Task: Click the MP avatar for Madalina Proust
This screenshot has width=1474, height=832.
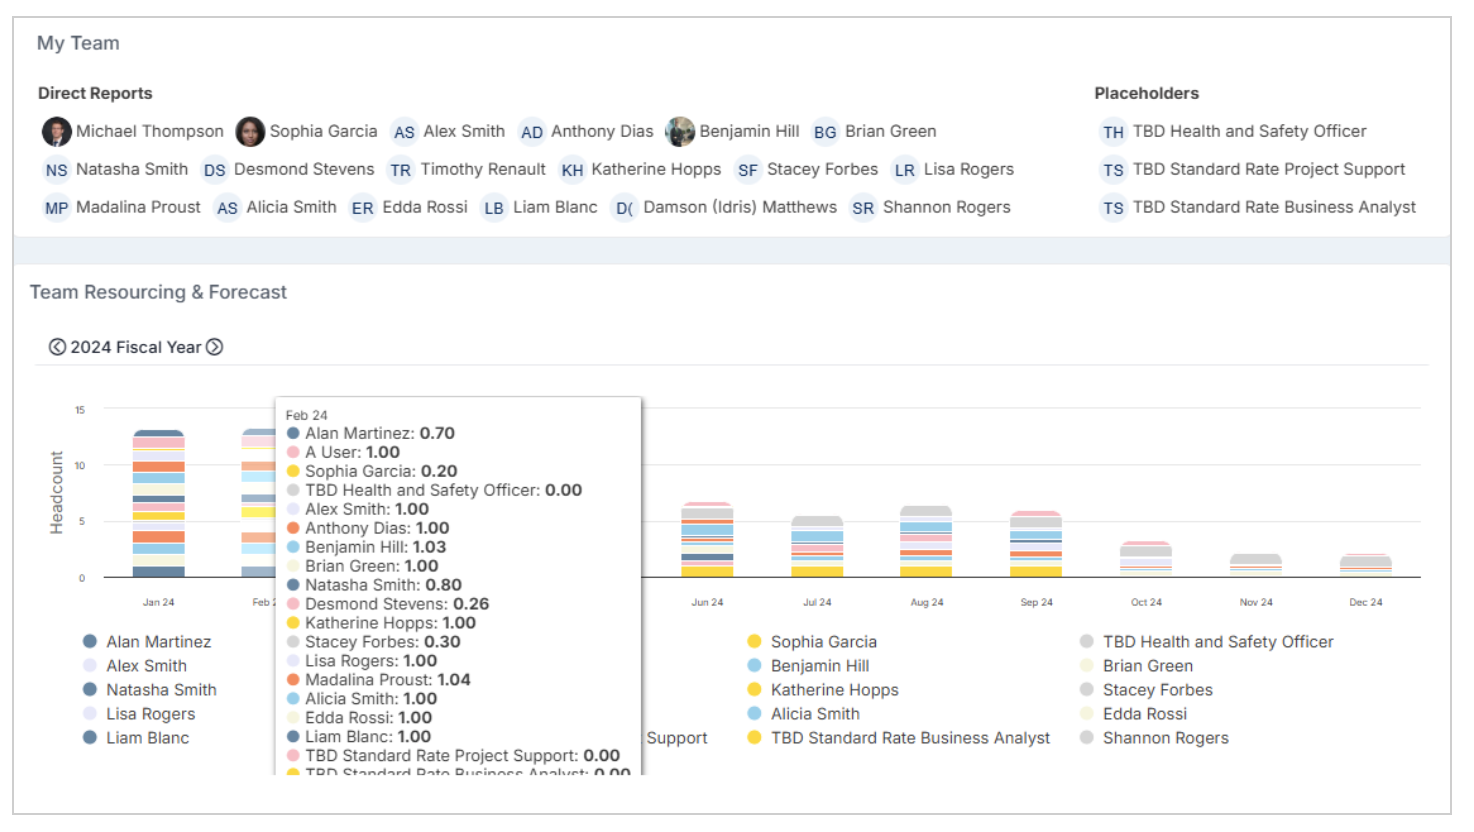Action: [x=57, y=208]
